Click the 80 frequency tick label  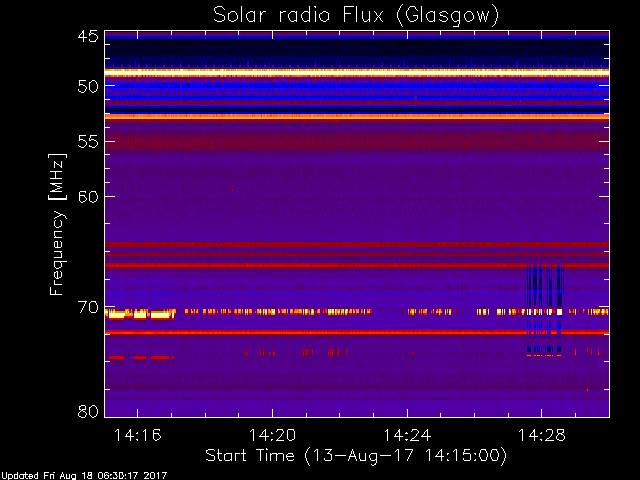coord(88,411)
